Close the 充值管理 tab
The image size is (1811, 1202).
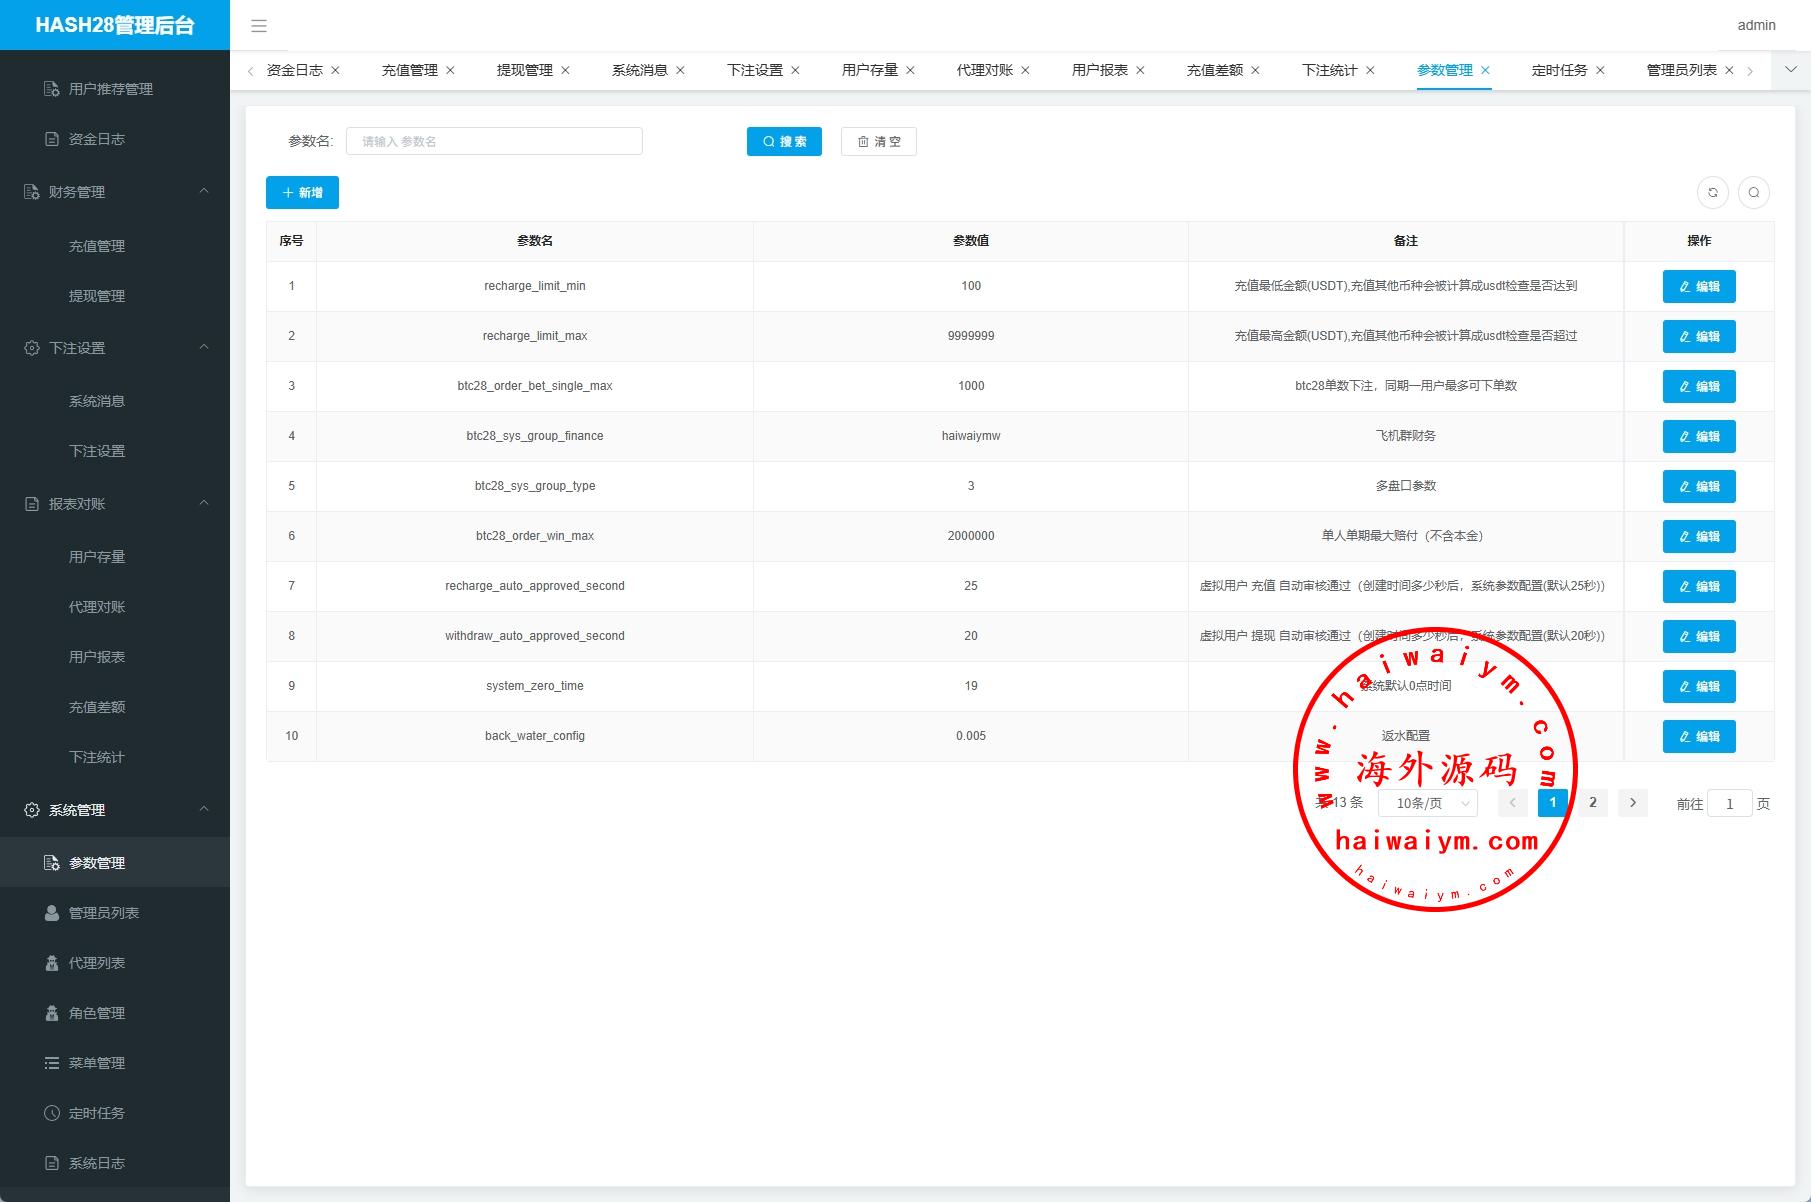click(x=450, y=70)
